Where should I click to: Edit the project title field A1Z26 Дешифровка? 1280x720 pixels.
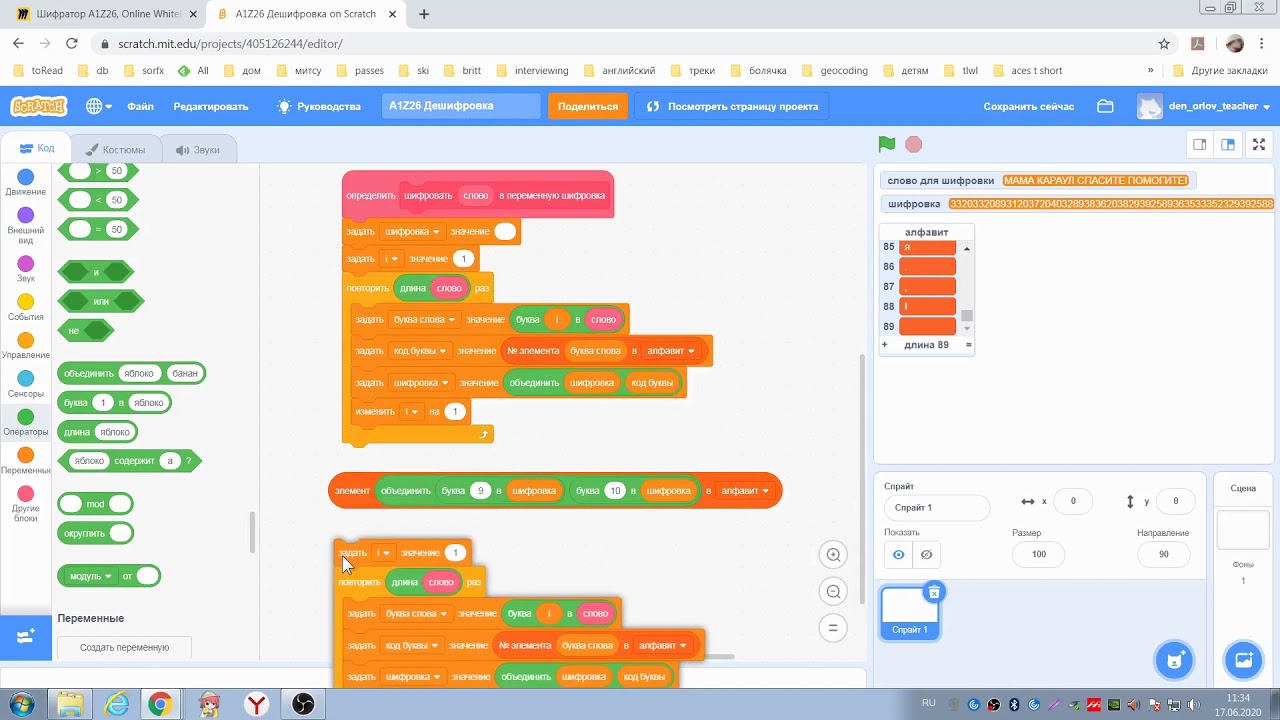pos(461,106)
